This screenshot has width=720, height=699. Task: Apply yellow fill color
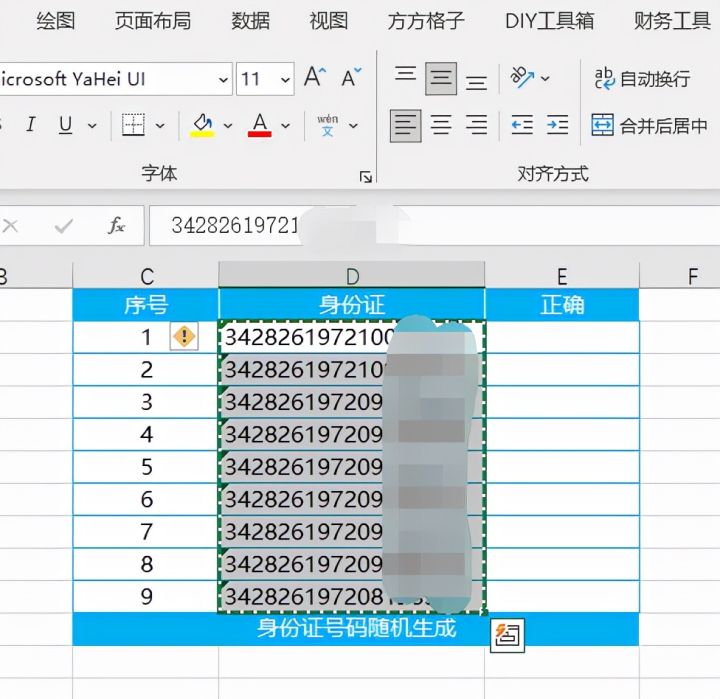tap(202, 125)
